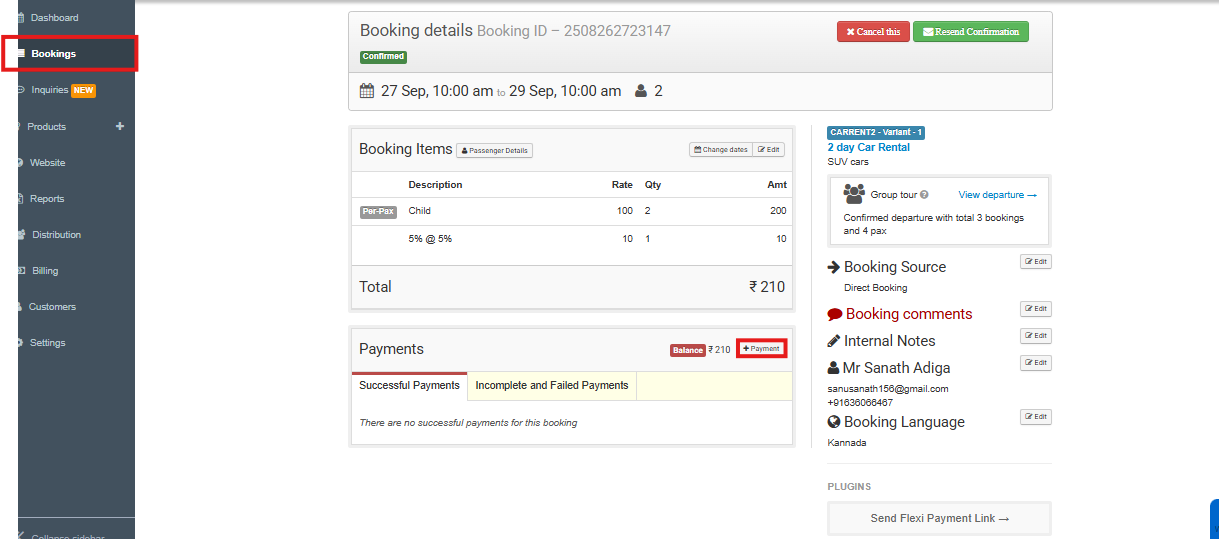Edit Internal Notes
This screenshot has width=1219, height=539.
(1035, 336)
